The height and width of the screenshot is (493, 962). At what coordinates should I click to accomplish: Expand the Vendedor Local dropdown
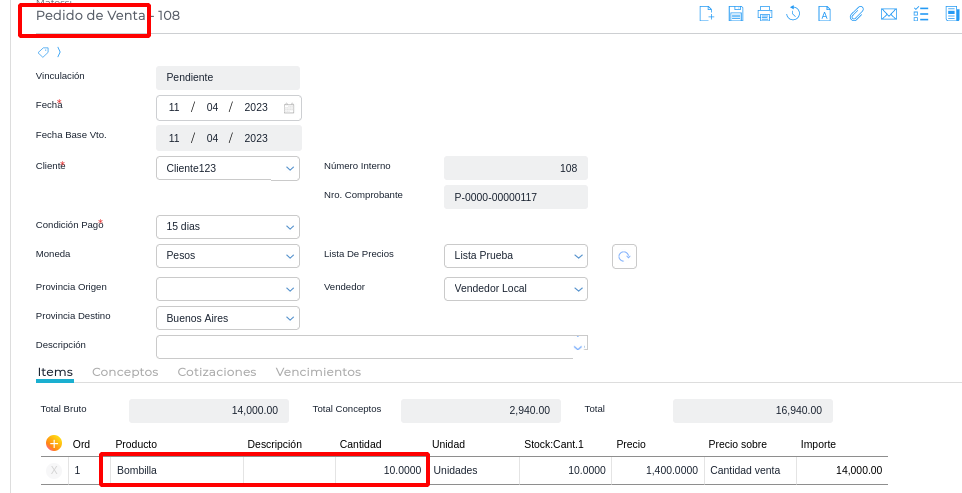pos(578,289)
